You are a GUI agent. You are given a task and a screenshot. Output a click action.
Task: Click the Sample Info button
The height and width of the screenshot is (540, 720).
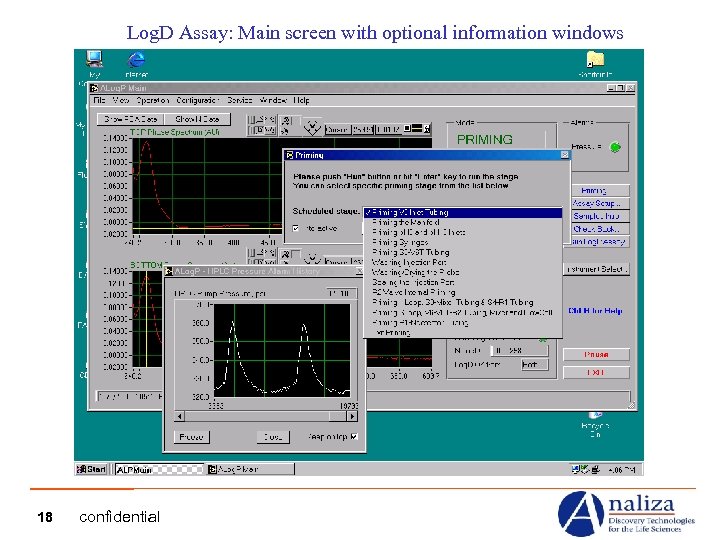[x=600, y=216]
